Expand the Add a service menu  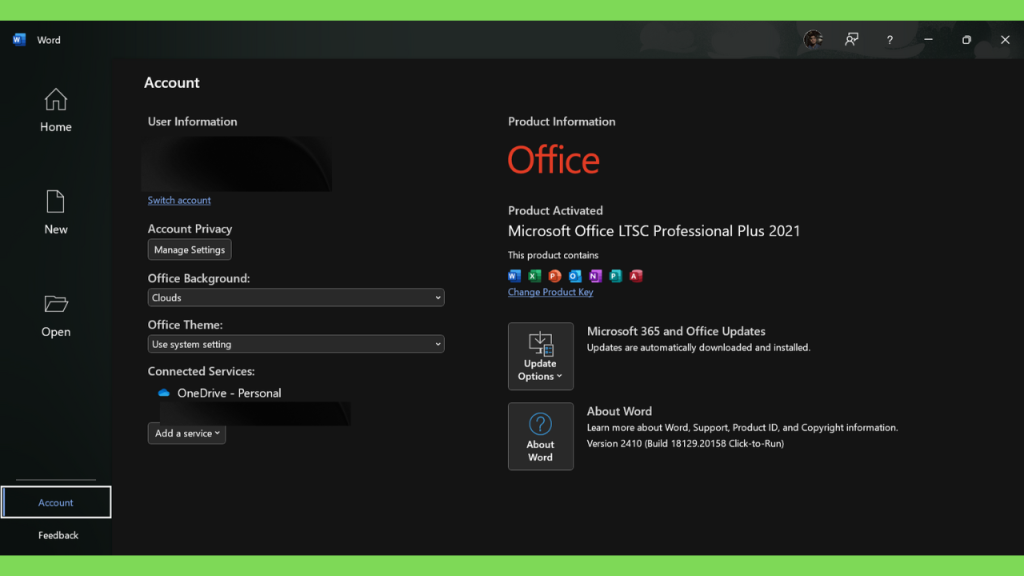point(187,433)
